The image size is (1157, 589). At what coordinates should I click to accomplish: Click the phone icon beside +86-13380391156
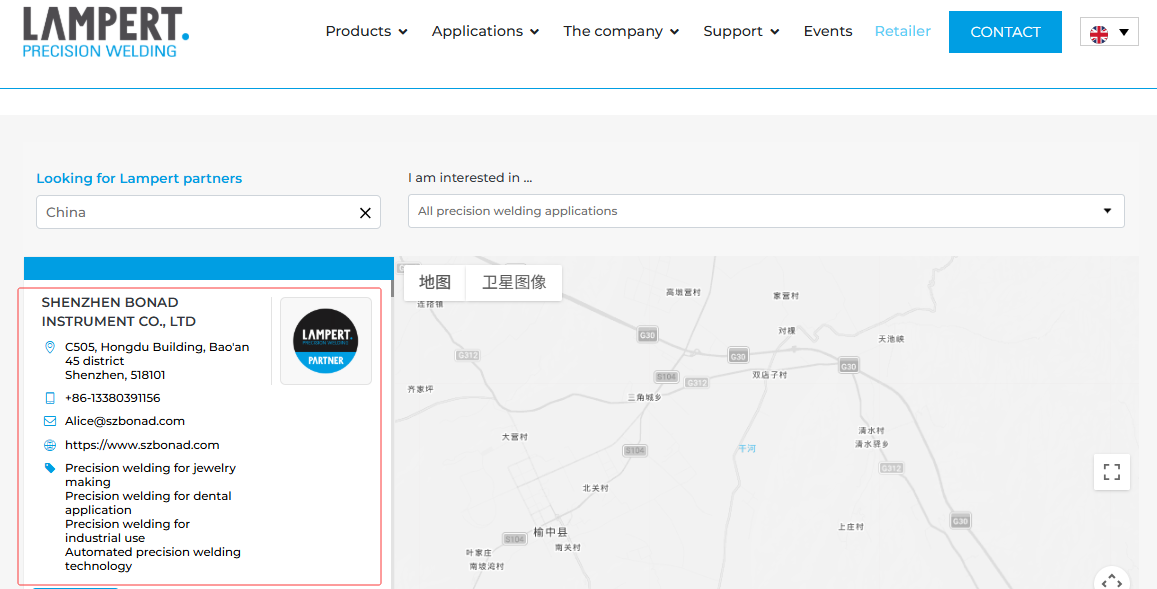50,398
